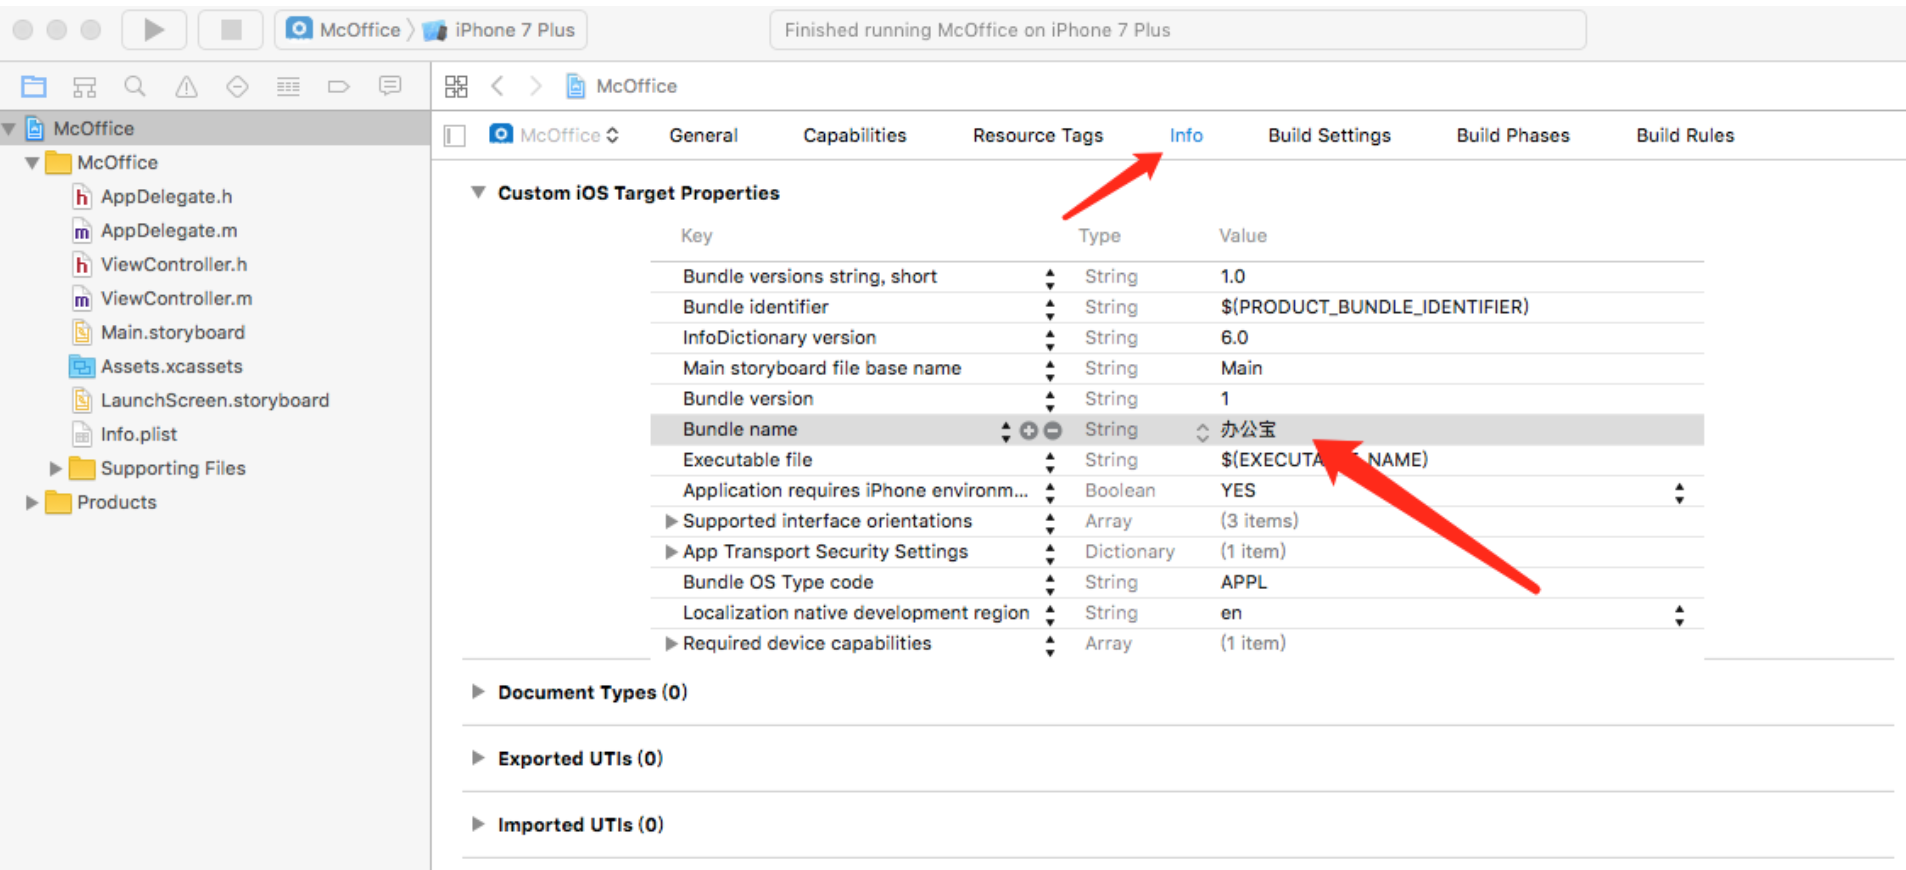Screen dimensions: 1906x870
Task: Collapse the McOffice project root triangle
Action: pos(10,128)
